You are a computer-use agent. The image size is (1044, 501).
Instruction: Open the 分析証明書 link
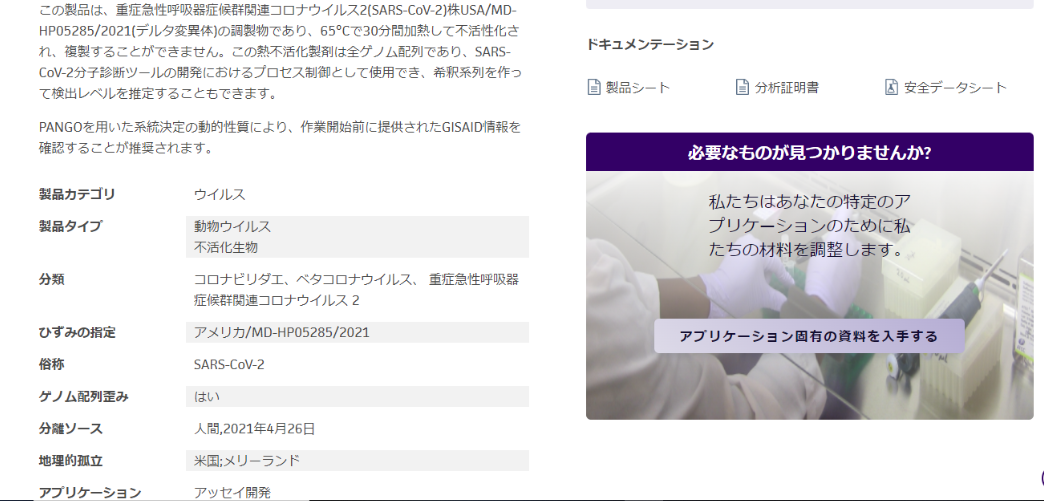pyautogui.click(x=786, y=87)
